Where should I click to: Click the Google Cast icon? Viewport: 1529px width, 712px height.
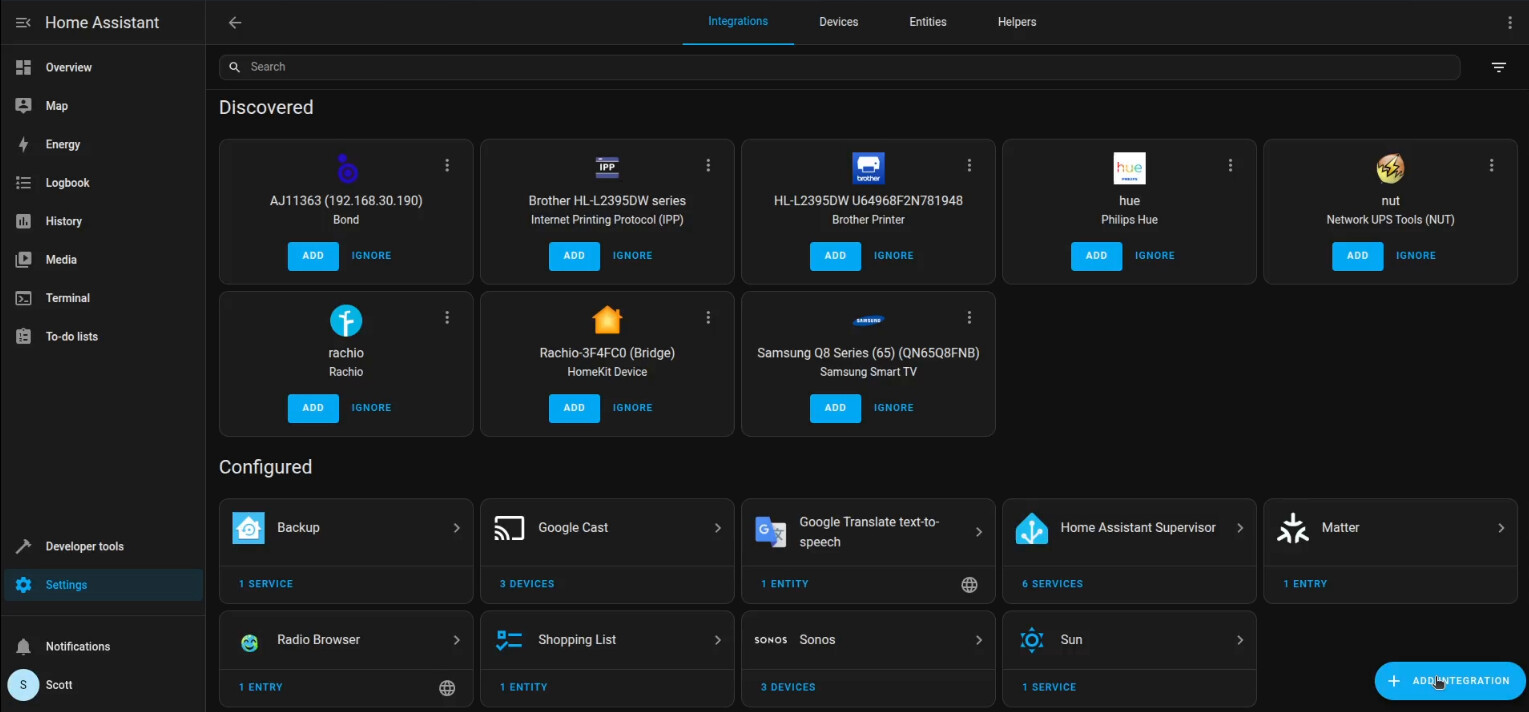[509, 527]
